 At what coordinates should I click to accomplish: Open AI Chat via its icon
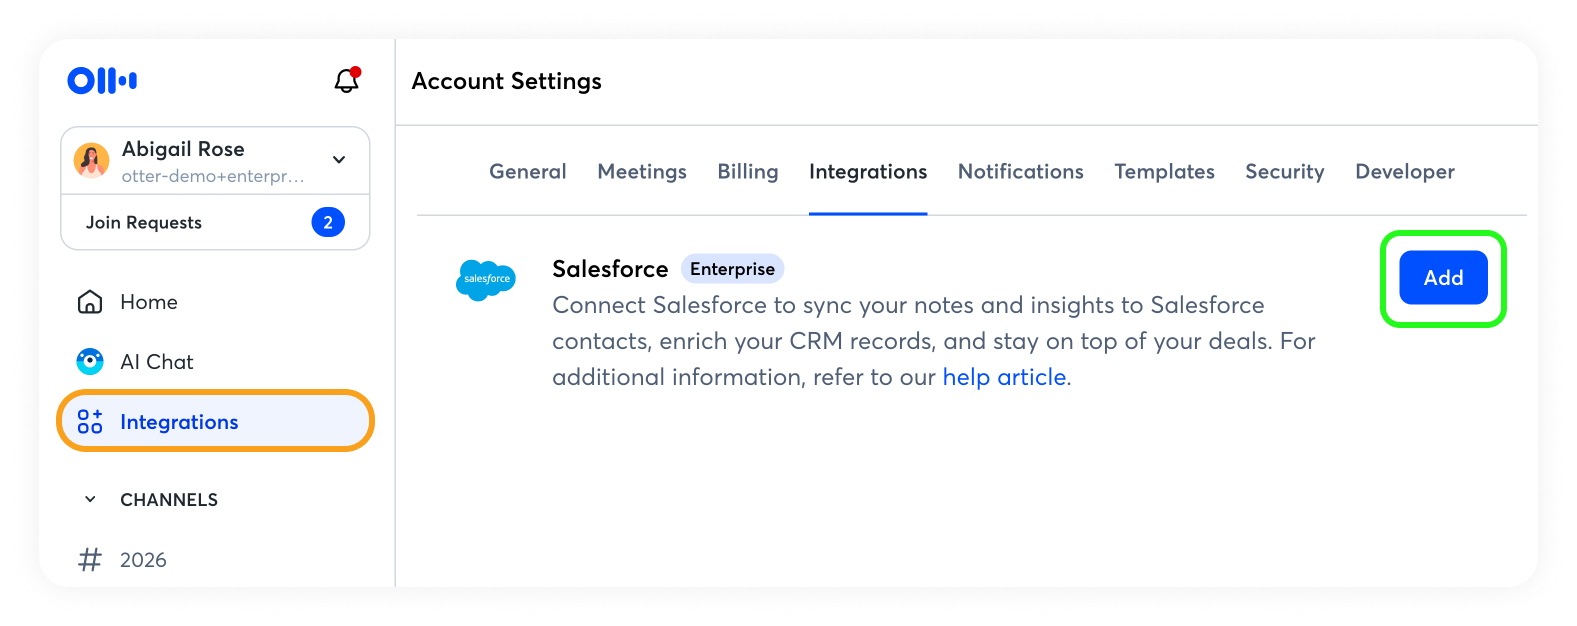(x=90, y=362)
